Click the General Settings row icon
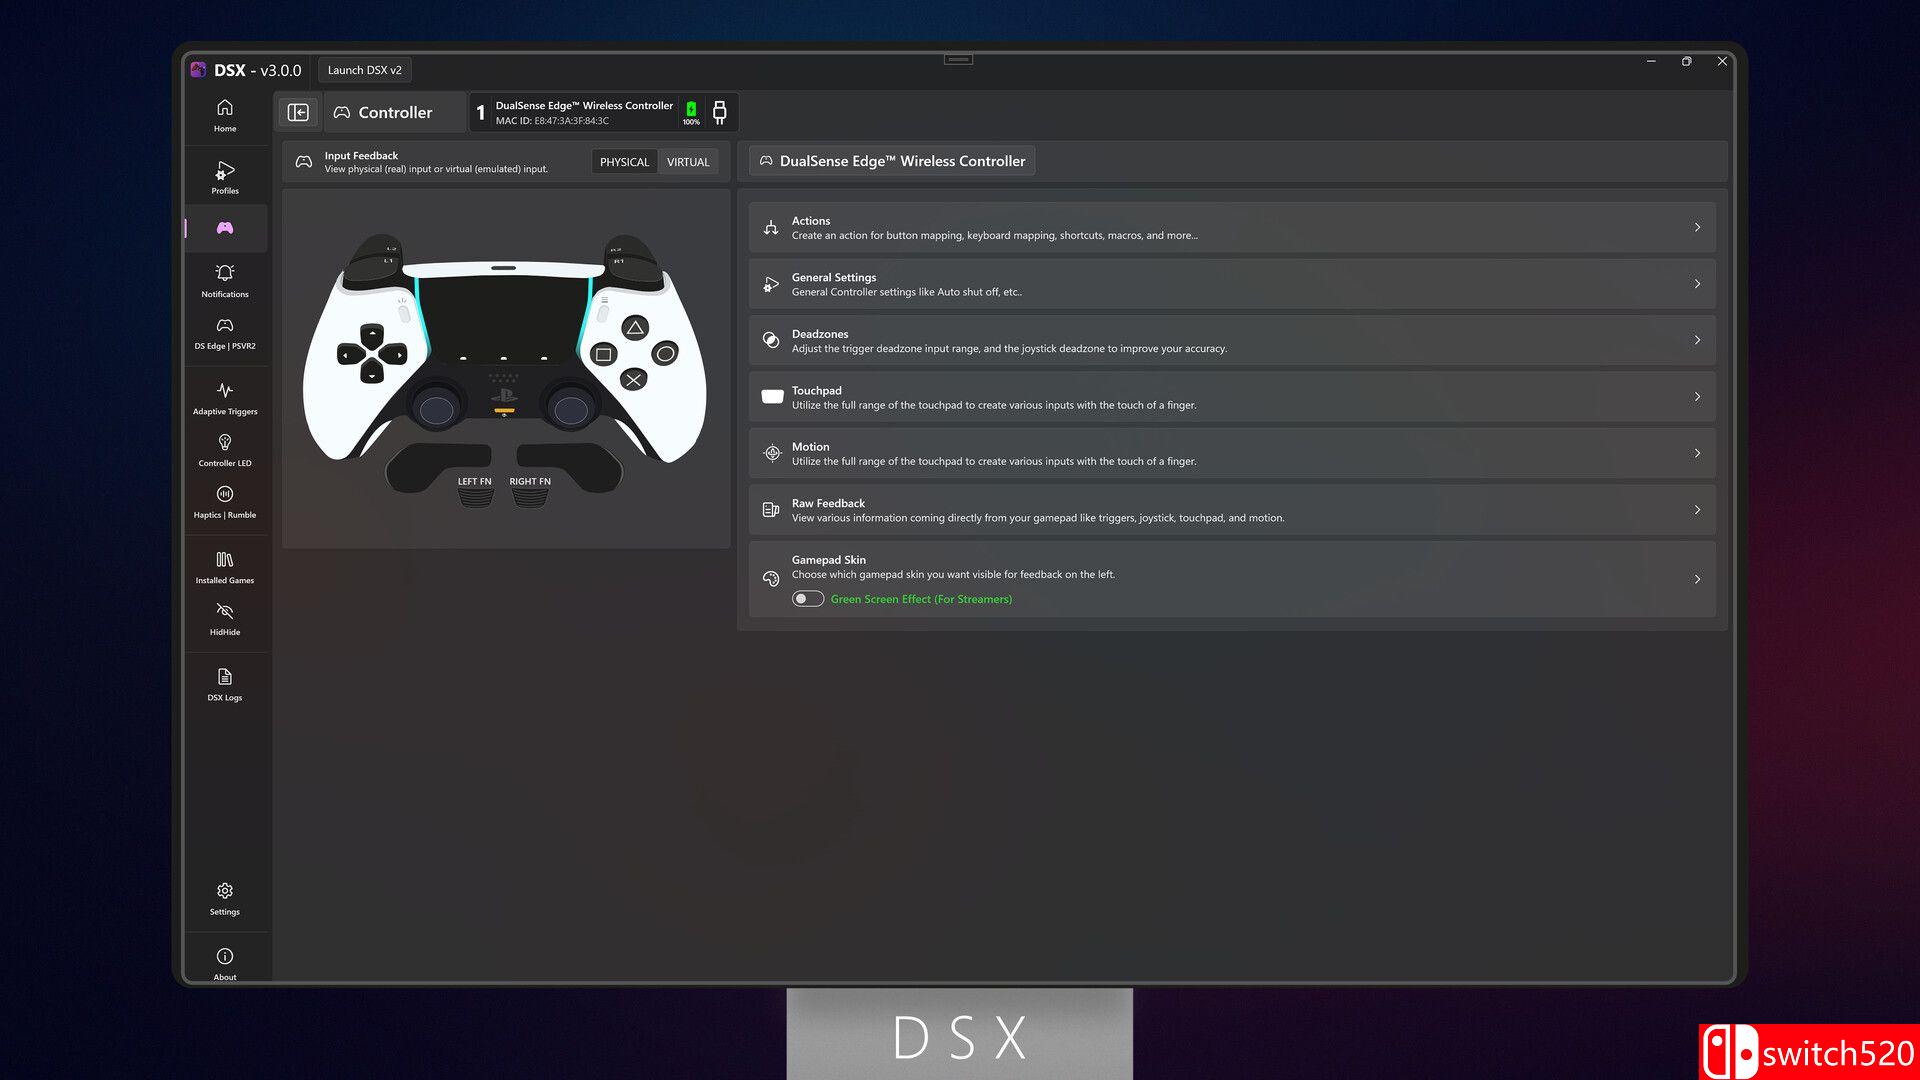 pos(771,284)
